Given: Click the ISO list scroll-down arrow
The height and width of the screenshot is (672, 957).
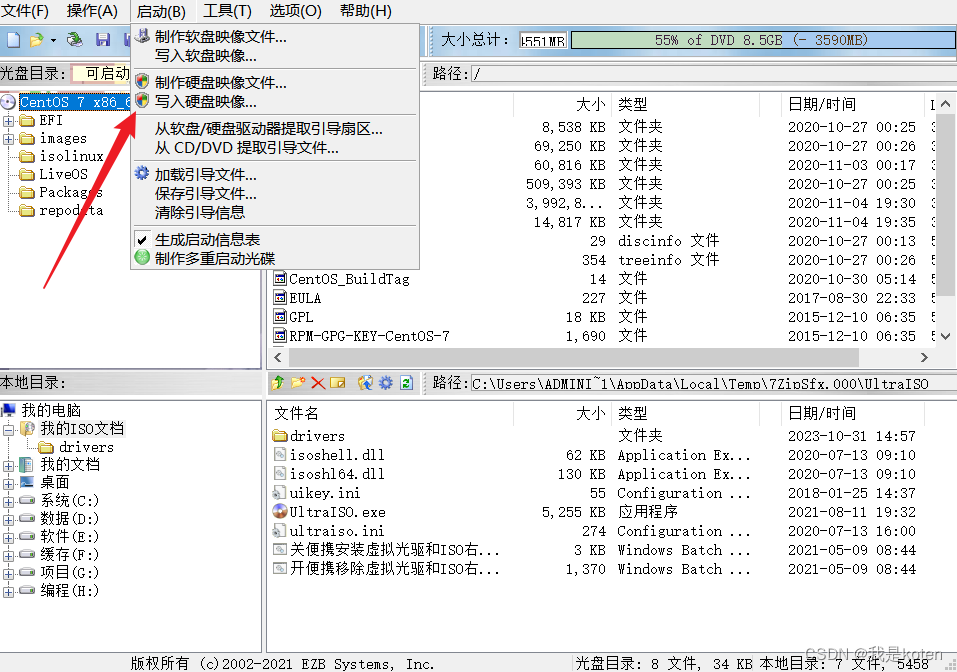Looking at the screenshot, I should coord(945,336).
